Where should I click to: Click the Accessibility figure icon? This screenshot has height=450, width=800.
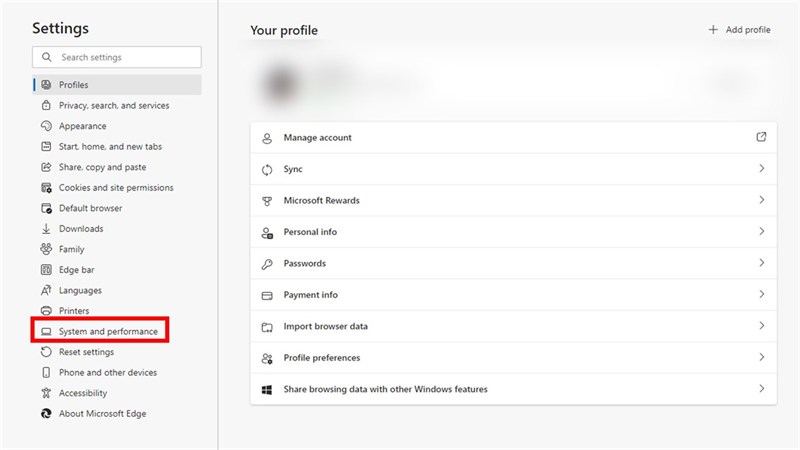tap(46, 393)
